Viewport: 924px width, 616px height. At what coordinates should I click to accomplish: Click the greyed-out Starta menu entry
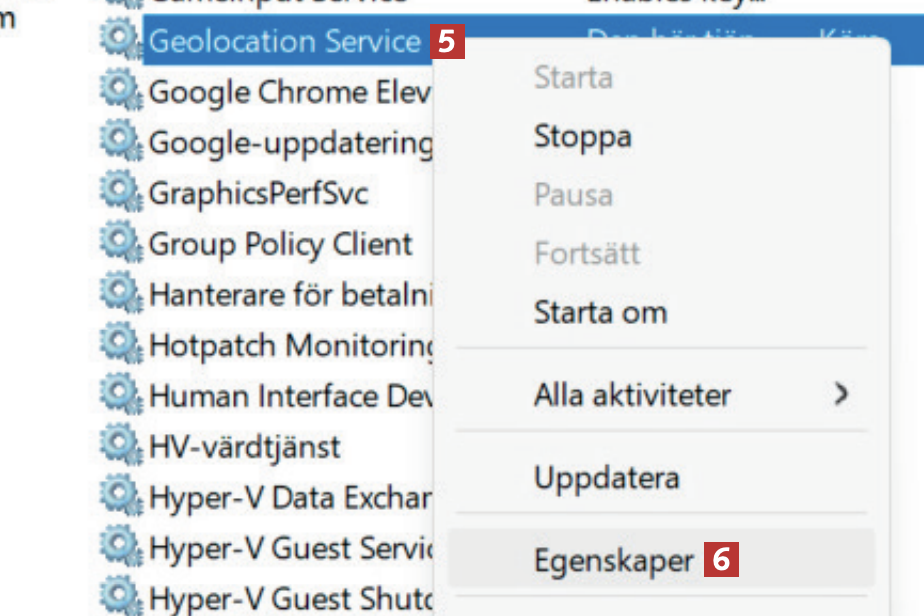(x=573, y=77)
